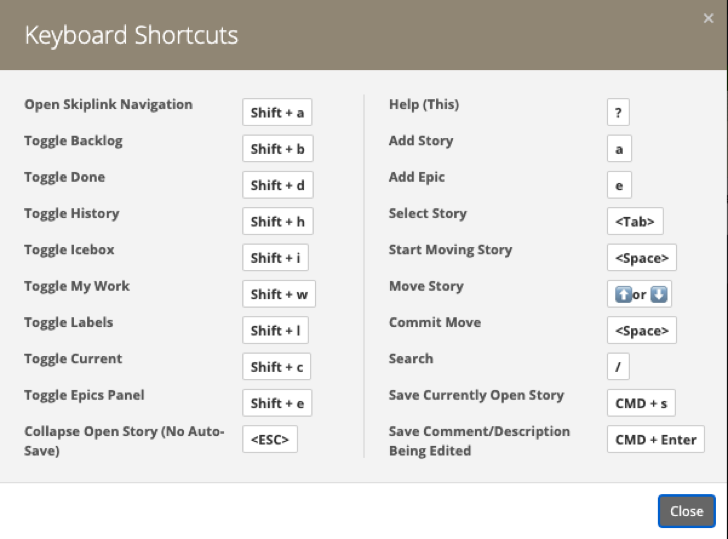728x539 pixels.
Task: Click the down arrow Move Story icon
Action: pyautogui.click(x=659, y=295)
